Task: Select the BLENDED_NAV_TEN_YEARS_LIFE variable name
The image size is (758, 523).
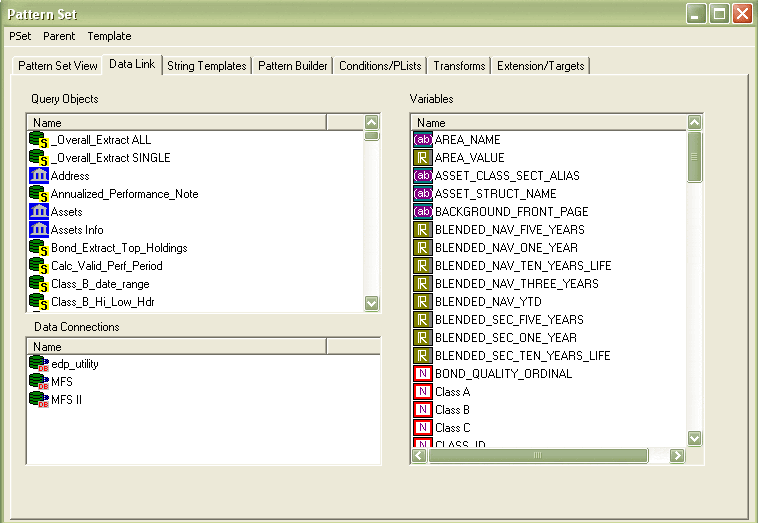Action: click(x=523, y=266)
